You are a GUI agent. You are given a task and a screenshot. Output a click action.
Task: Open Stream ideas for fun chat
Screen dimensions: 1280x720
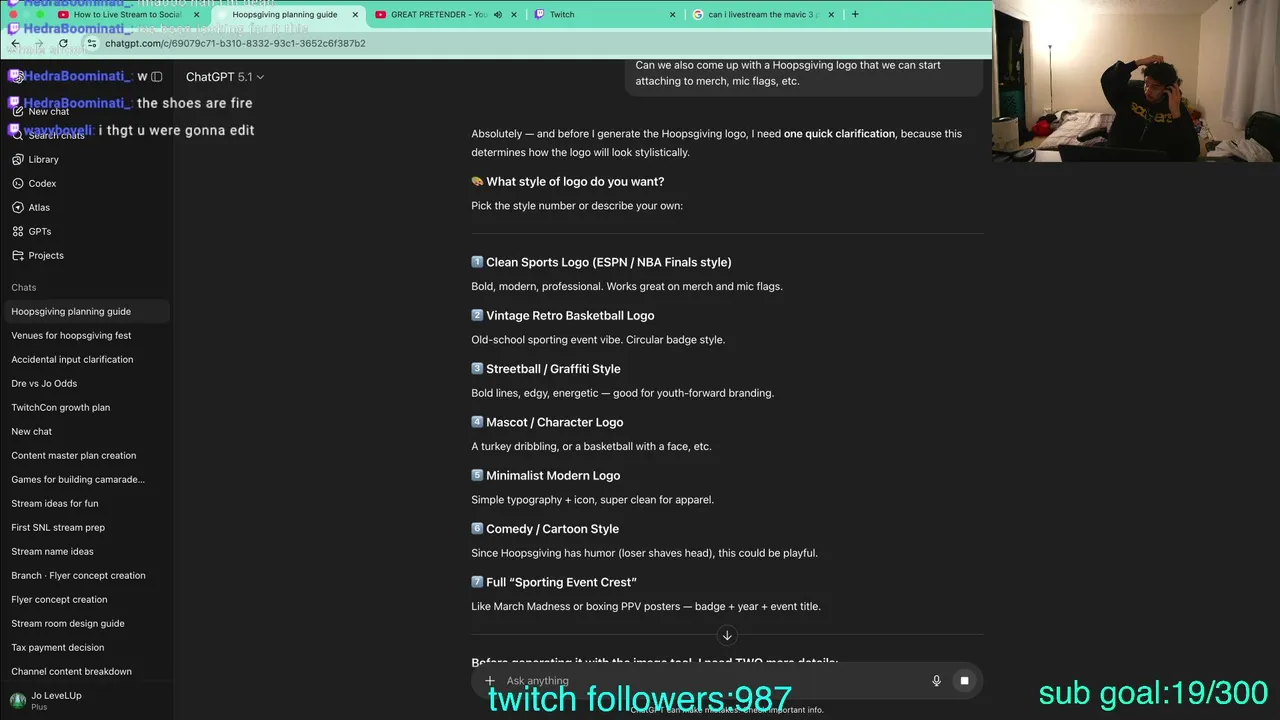click(x=87, y=503)
